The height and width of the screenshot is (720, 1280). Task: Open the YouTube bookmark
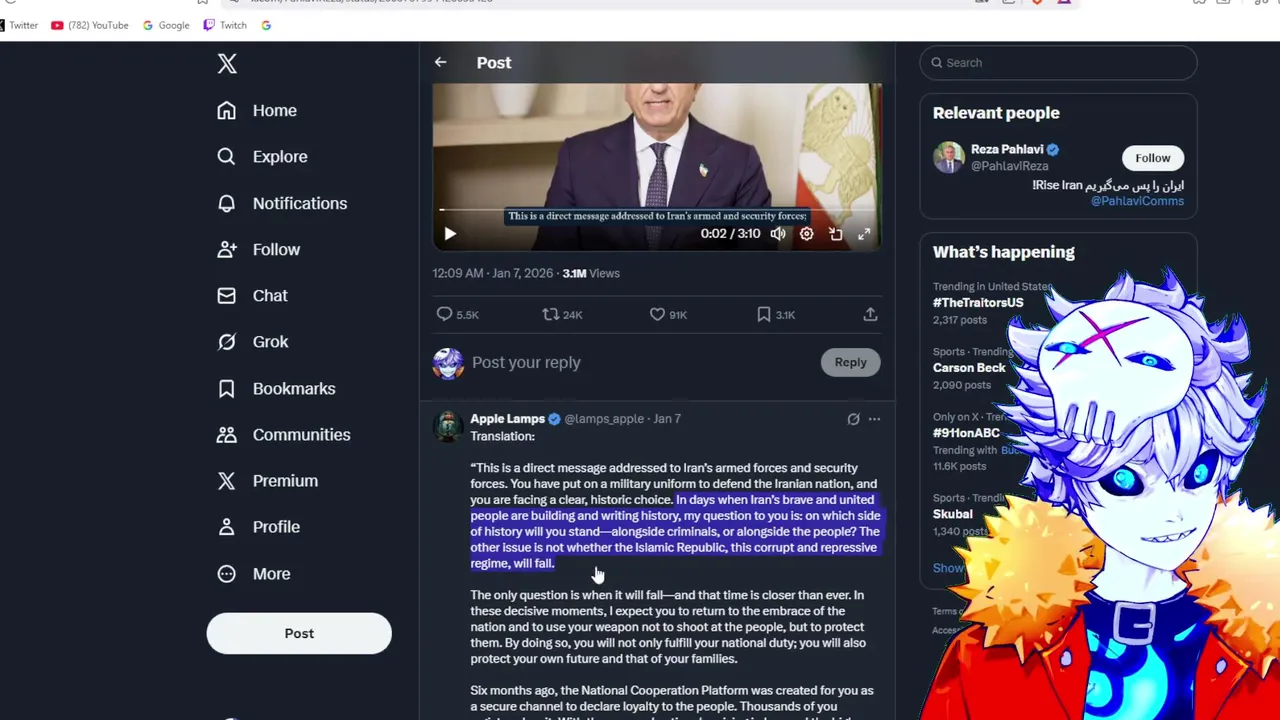point(90,25)
